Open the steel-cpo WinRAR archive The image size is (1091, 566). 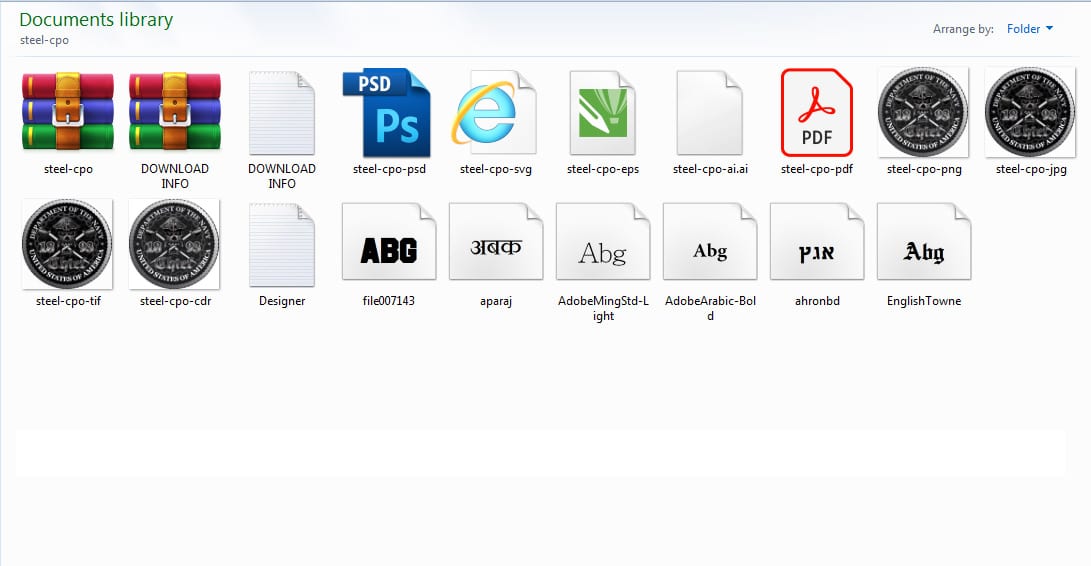tap(67, 112)
